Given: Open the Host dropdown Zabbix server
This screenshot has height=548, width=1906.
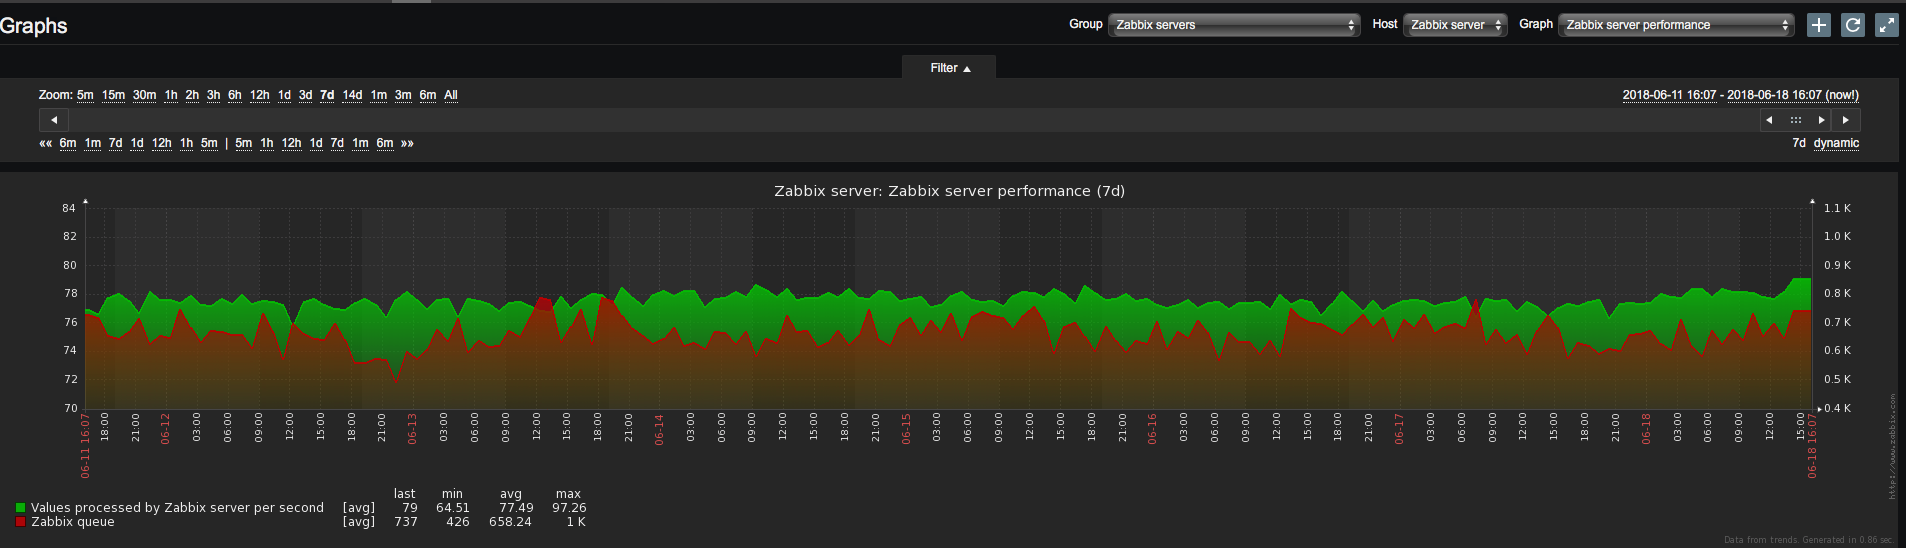Looking at the screenshot, I should 1455,25.
